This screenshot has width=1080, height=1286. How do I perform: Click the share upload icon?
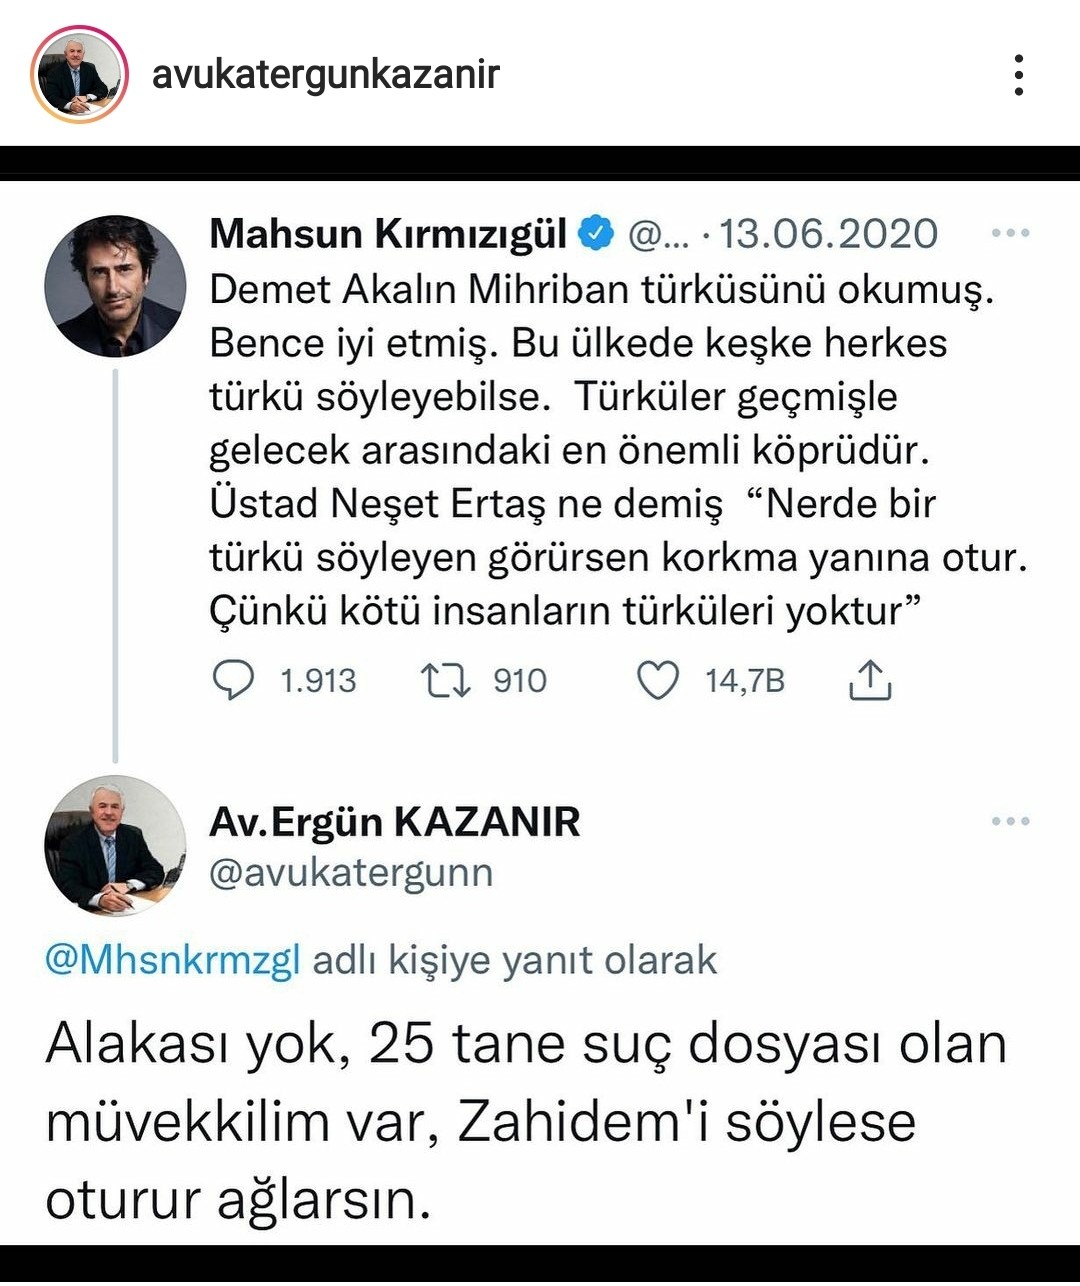[870, 680]
